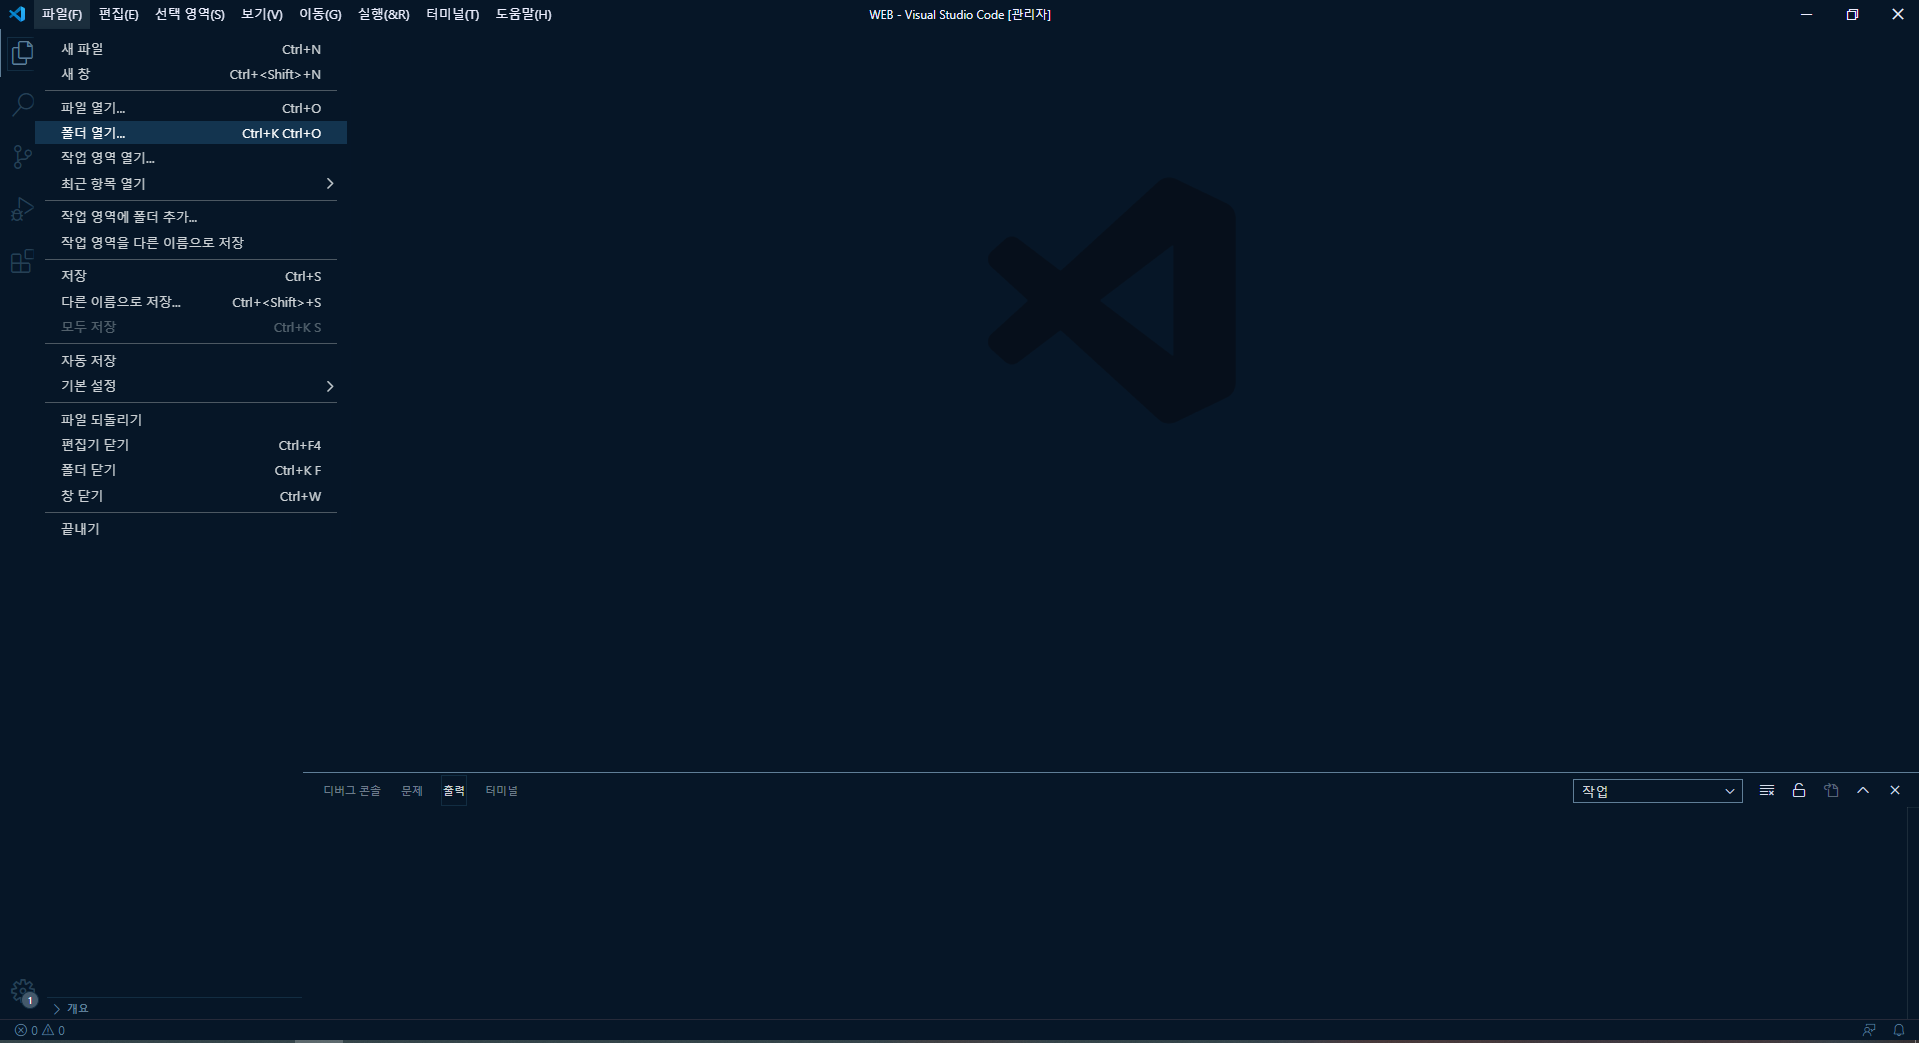The width and height of the screenshot is (1919, 1043).
Task: Click the output panel vertical scrollbar
Action: pyautogui.click(x=1912, y=913)
